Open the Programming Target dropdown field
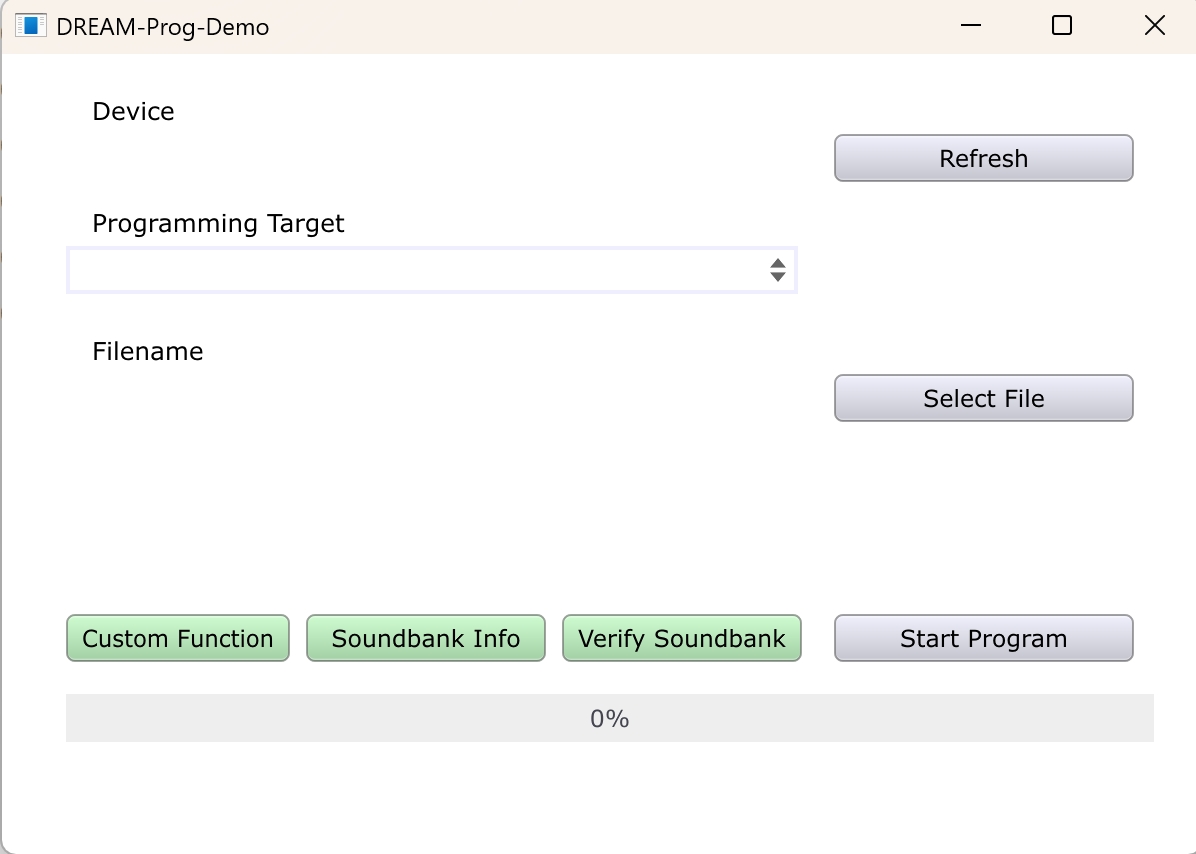The width and height of the screenshot is (1196, 854). click(432, 270)
